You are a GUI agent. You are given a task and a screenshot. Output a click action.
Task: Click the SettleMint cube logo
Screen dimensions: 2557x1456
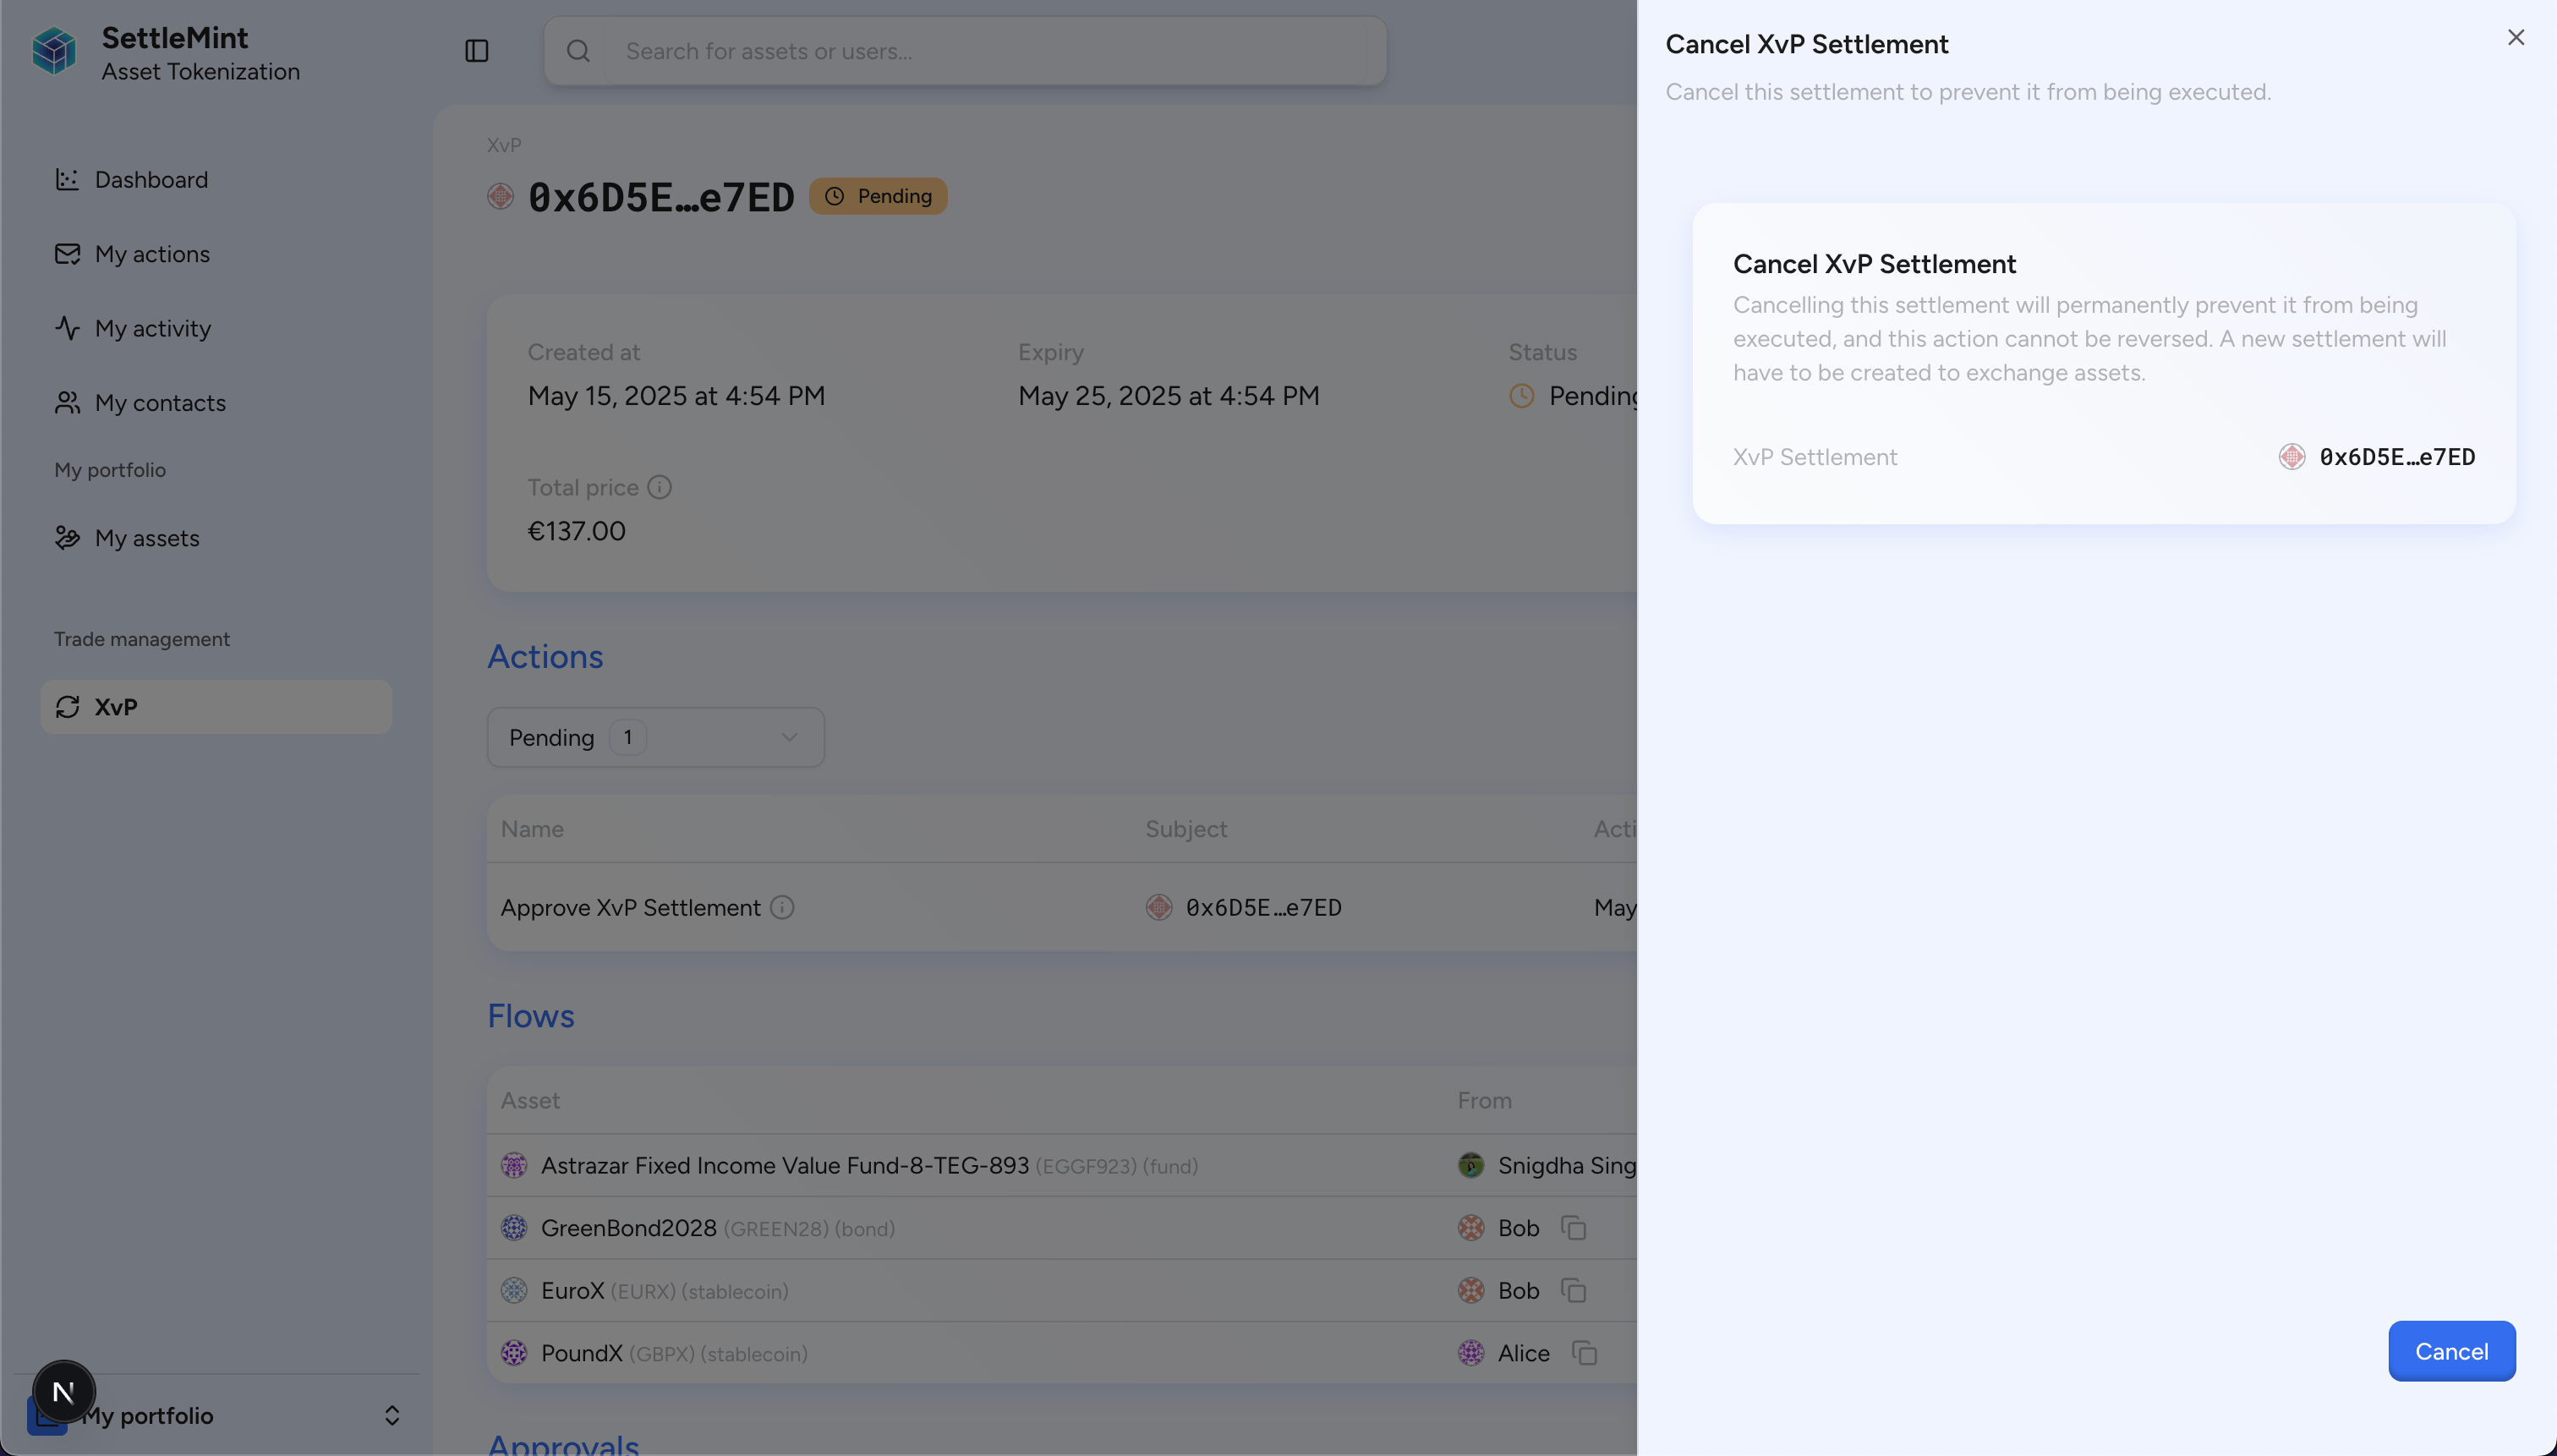tap(54, 51)
